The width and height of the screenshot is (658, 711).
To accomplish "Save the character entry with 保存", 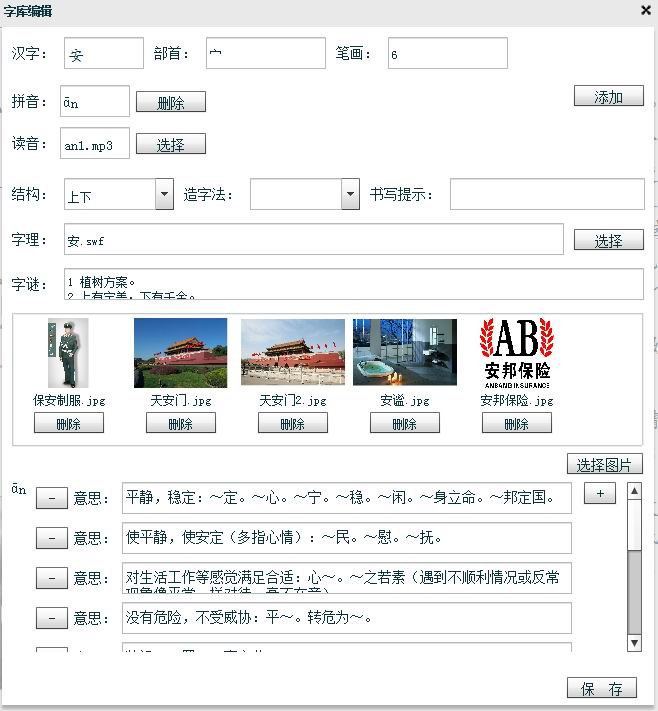I will [602, 689].
